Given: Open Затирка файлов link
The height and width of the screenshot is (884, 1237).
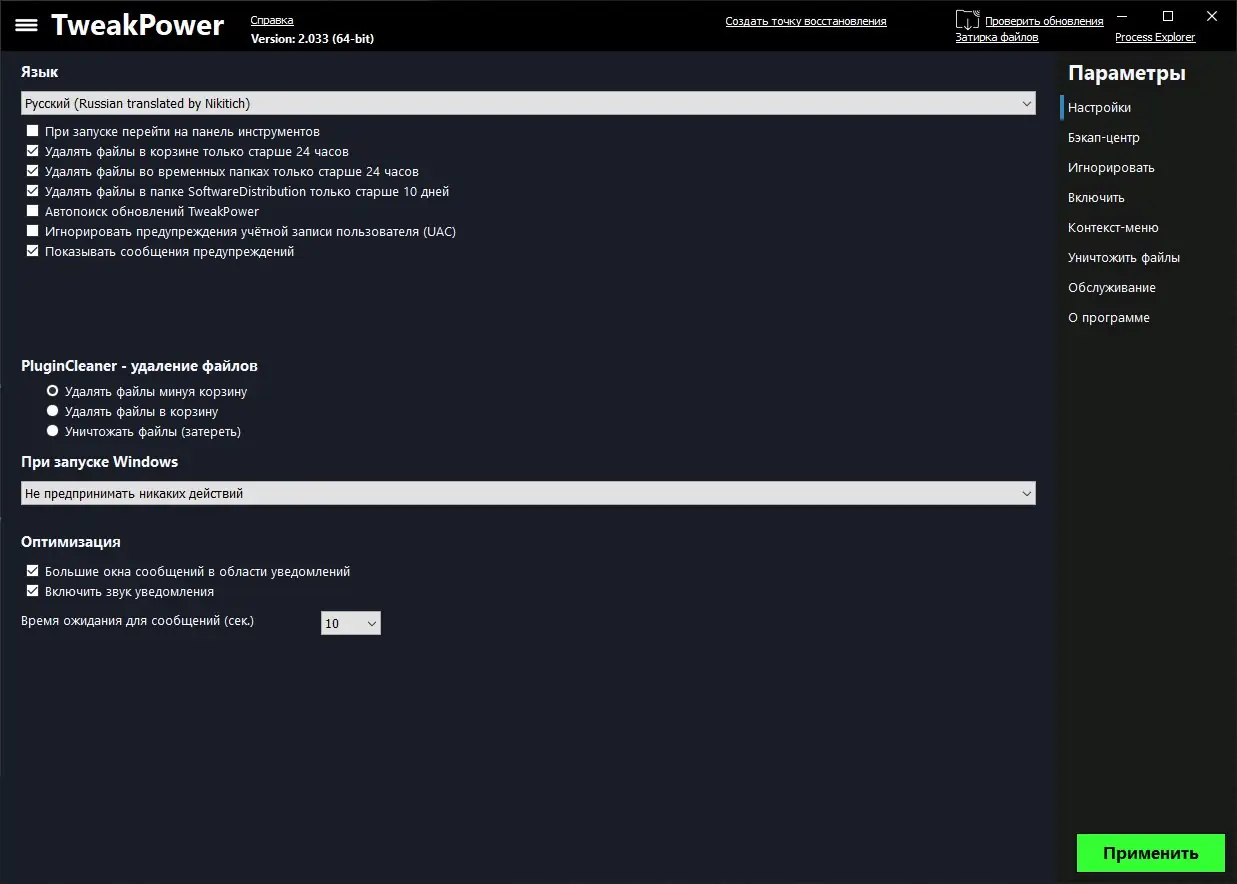Looking at the screenshot, I should click(x=997, y=37).
